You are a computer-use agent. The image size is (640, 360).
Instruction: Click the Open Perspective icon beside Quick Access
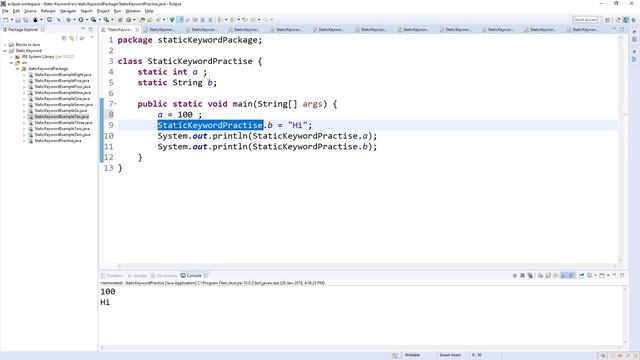[x=607, y=20]
